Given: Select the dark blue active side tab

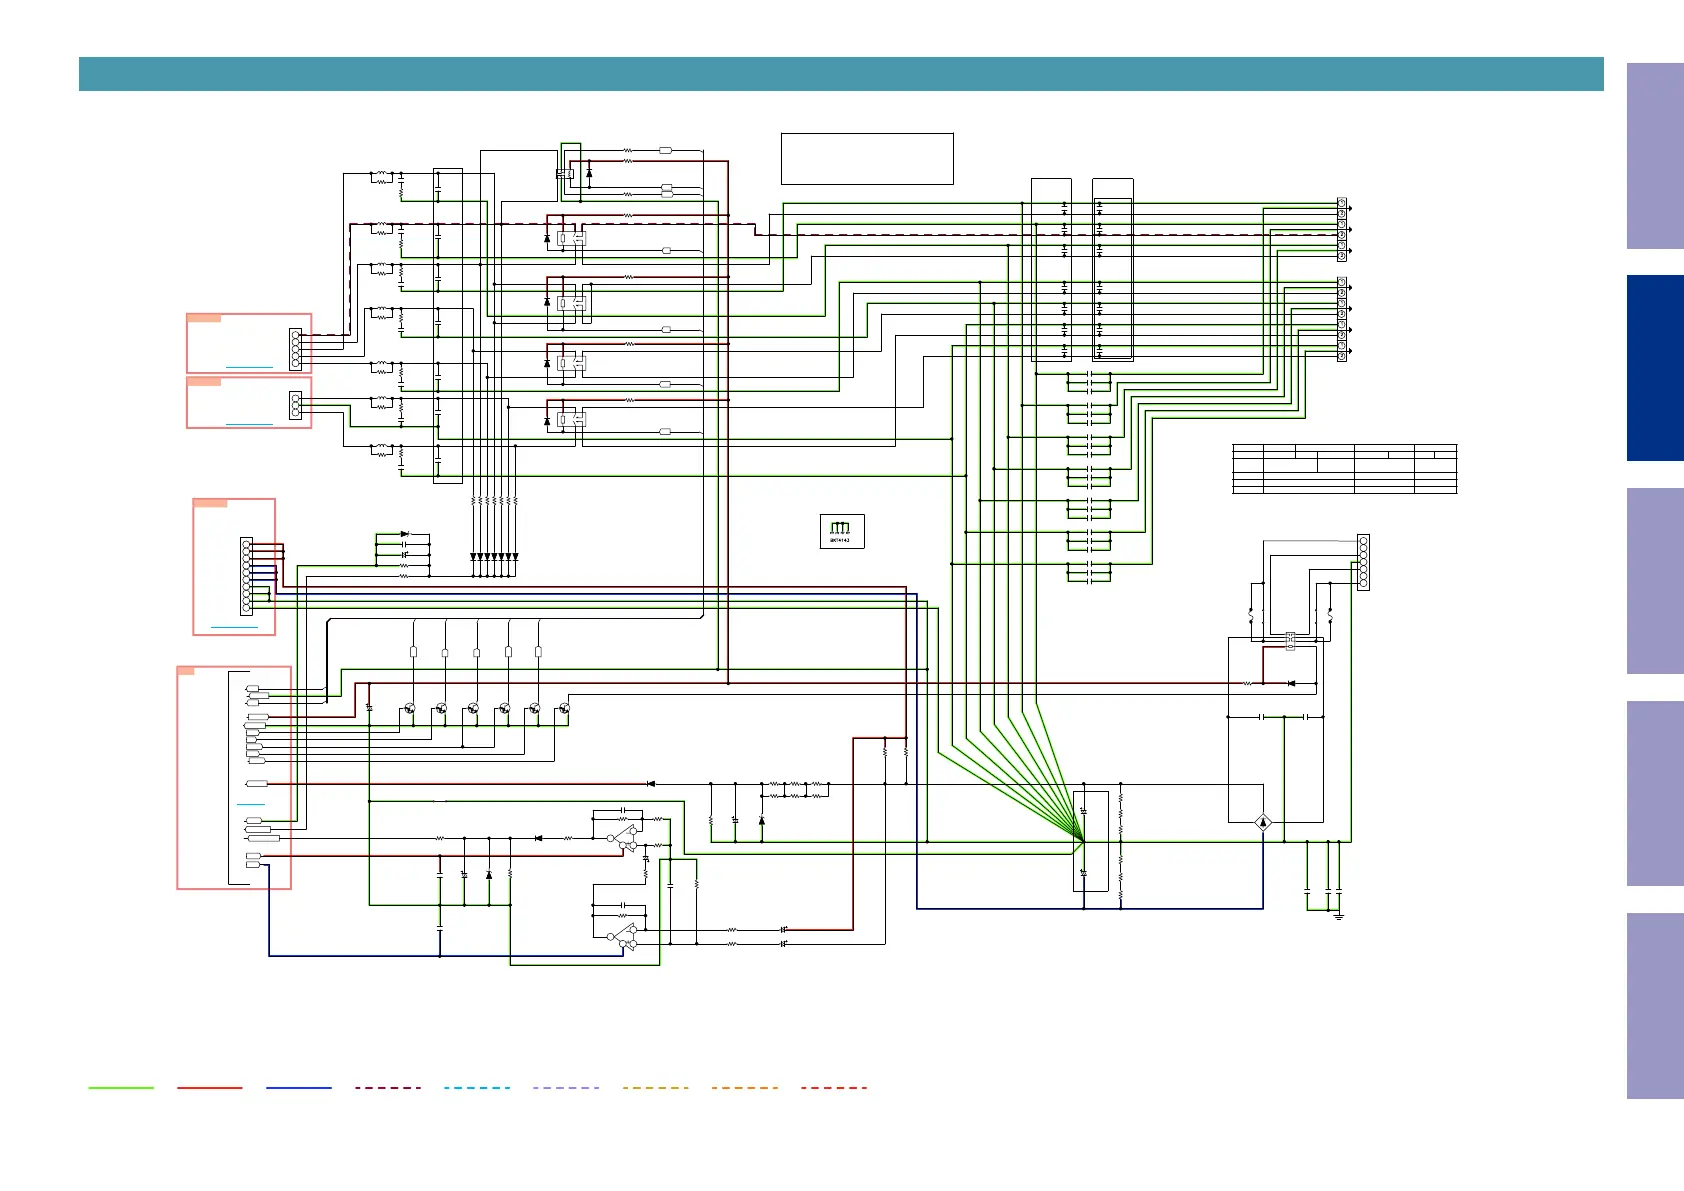Looking at the screenshot, I should pos(1655,368).
